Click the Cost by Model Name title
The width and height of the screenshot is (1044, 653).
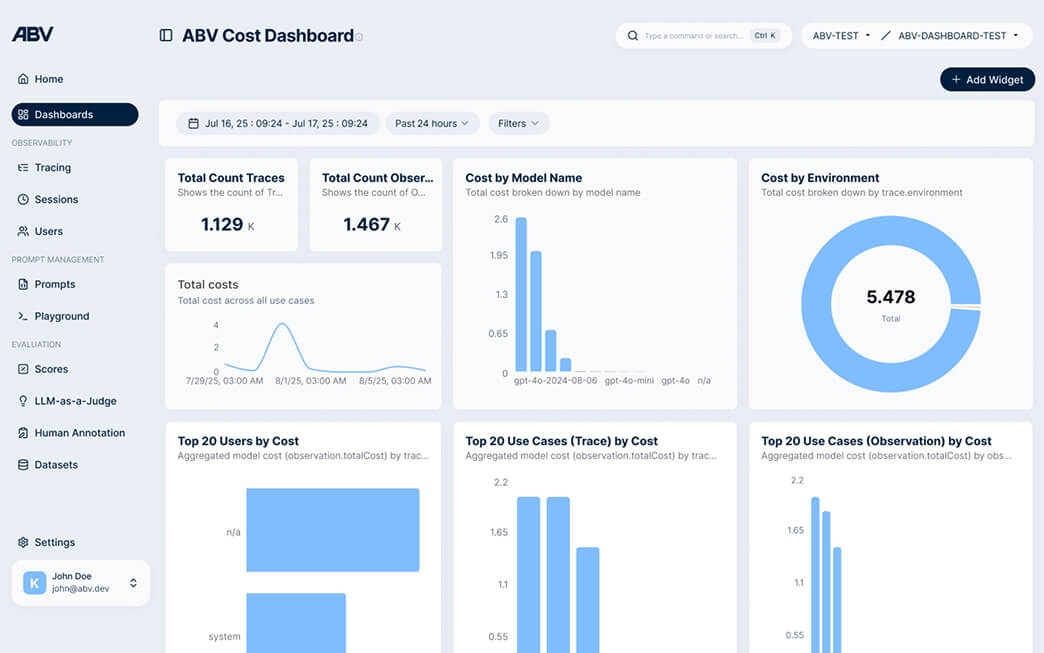coord(523,178)
